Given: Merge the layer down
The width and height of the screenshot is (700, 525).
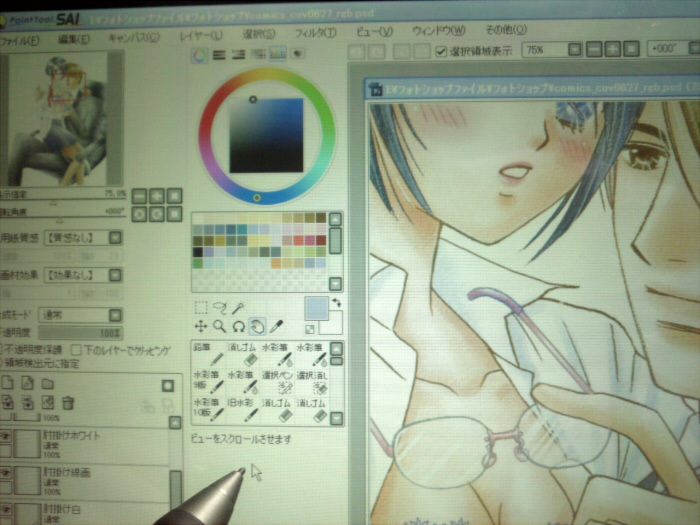Looking at the screenshot, I should [x=28, y=403].
